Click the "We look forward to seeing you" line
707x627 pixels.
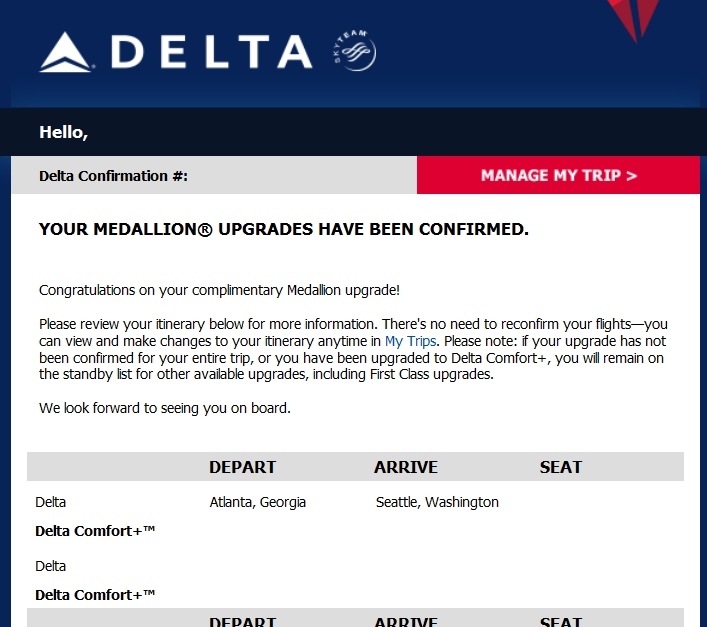(x=164, y=408)
